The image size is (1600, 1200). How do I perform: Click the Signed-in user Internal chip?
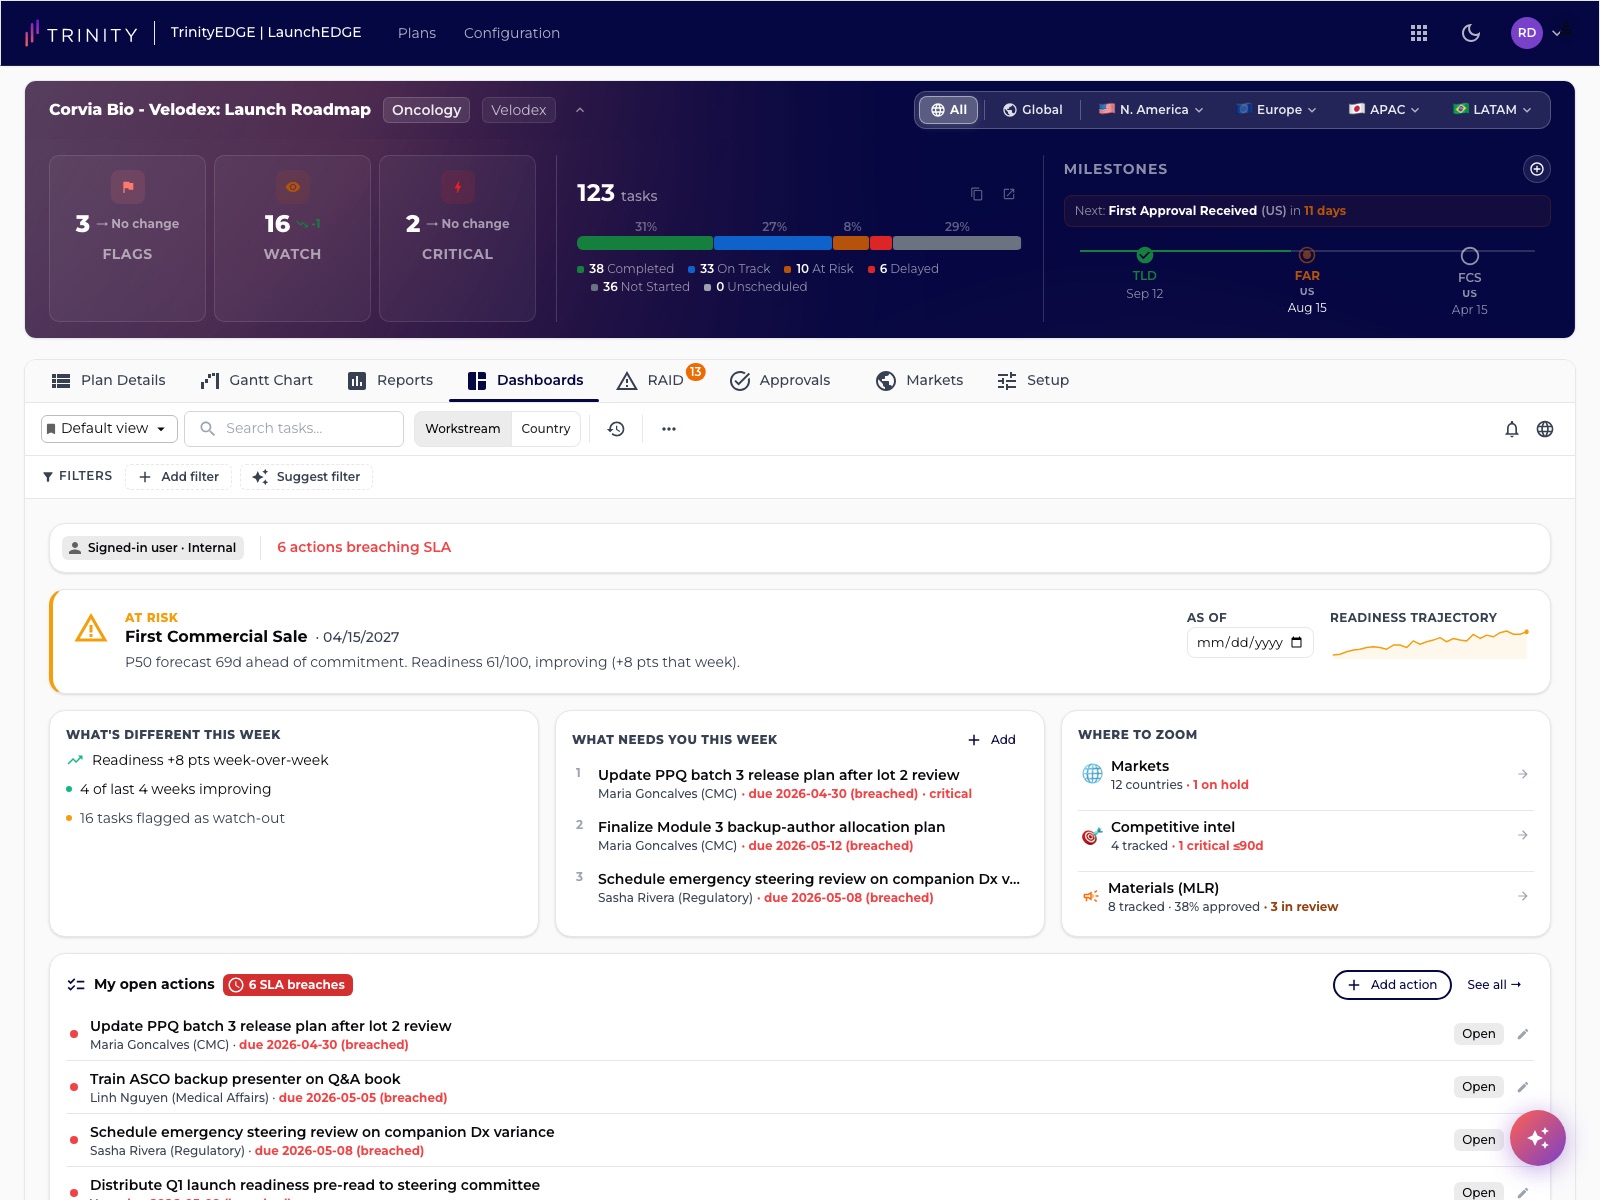pyautogui.click(x=153, y=548)
